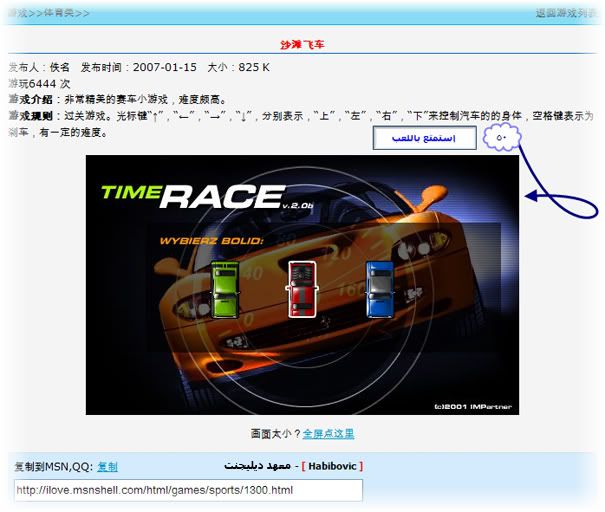
Task: Click the file size 825 K text
Action: click(253, 67)
